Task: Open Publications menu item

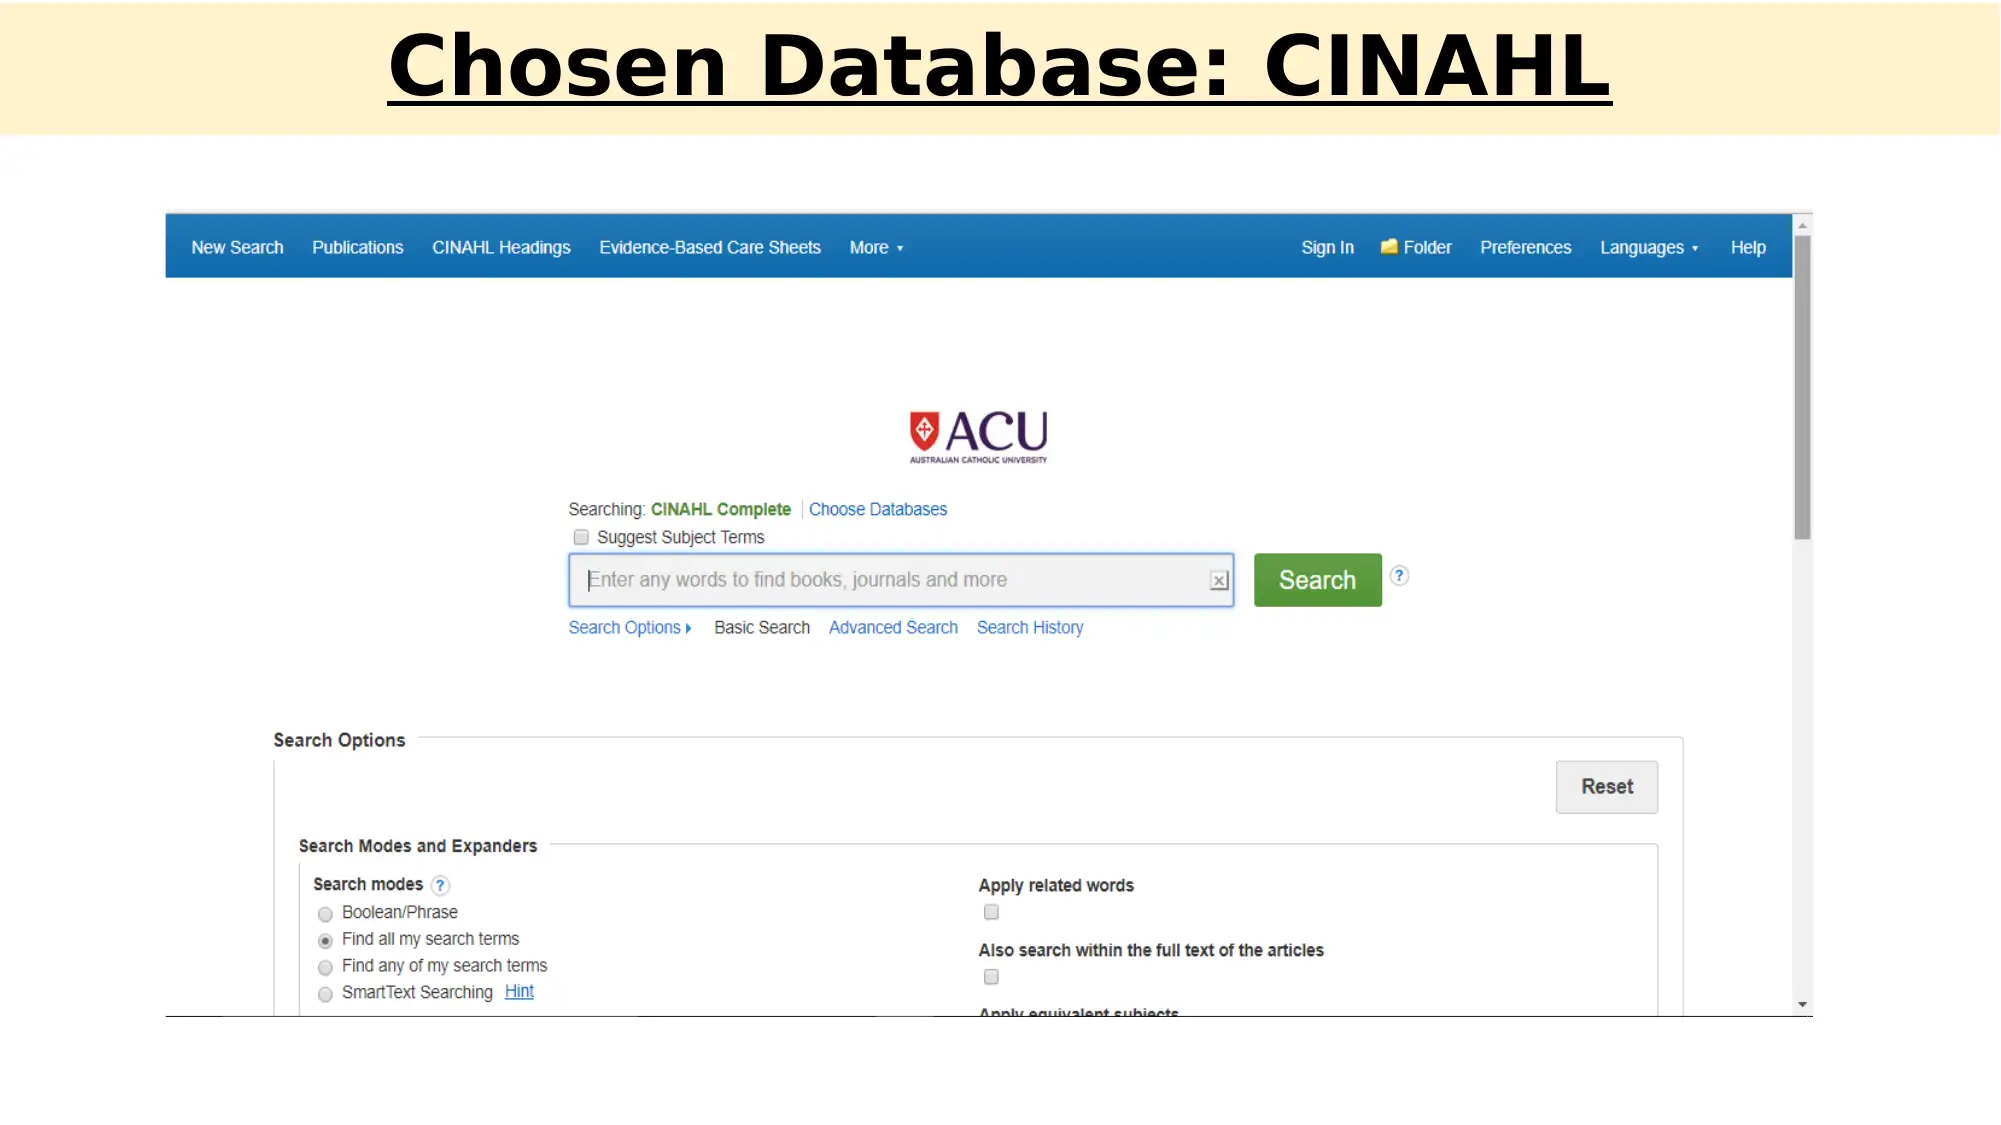Action: pyautogui.click(x=357, y=246)
